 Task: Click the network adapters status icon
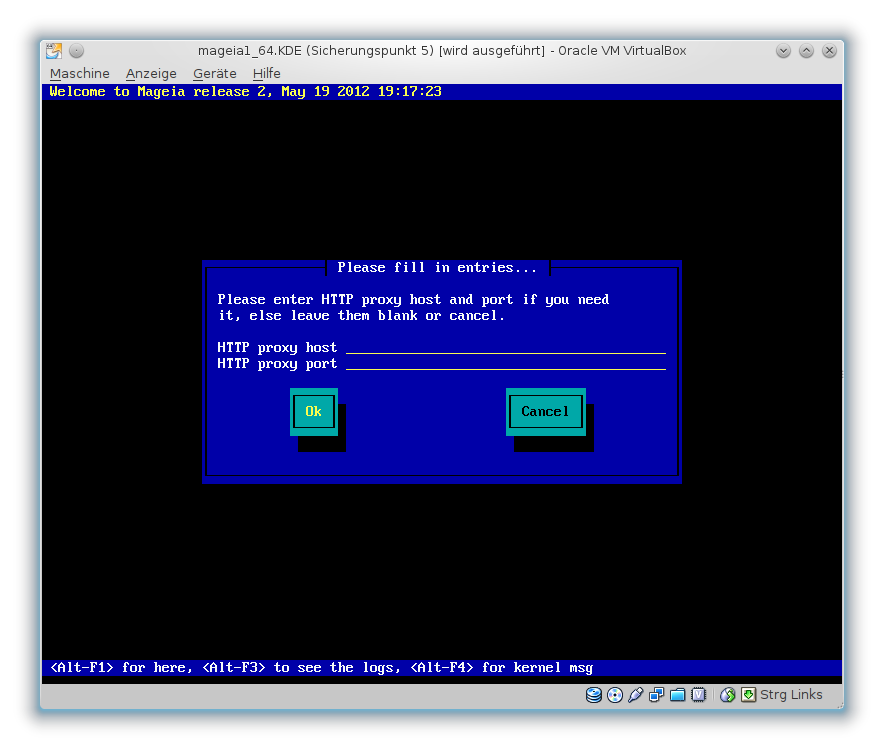pos(657,695)
